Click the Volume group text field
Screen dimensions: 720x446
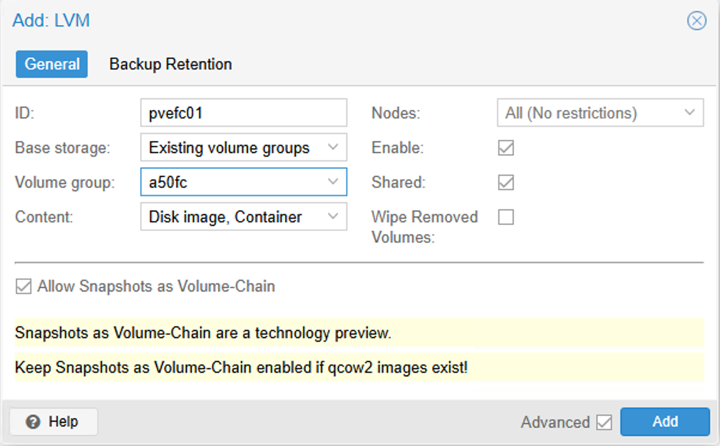(x=230, y=182)
